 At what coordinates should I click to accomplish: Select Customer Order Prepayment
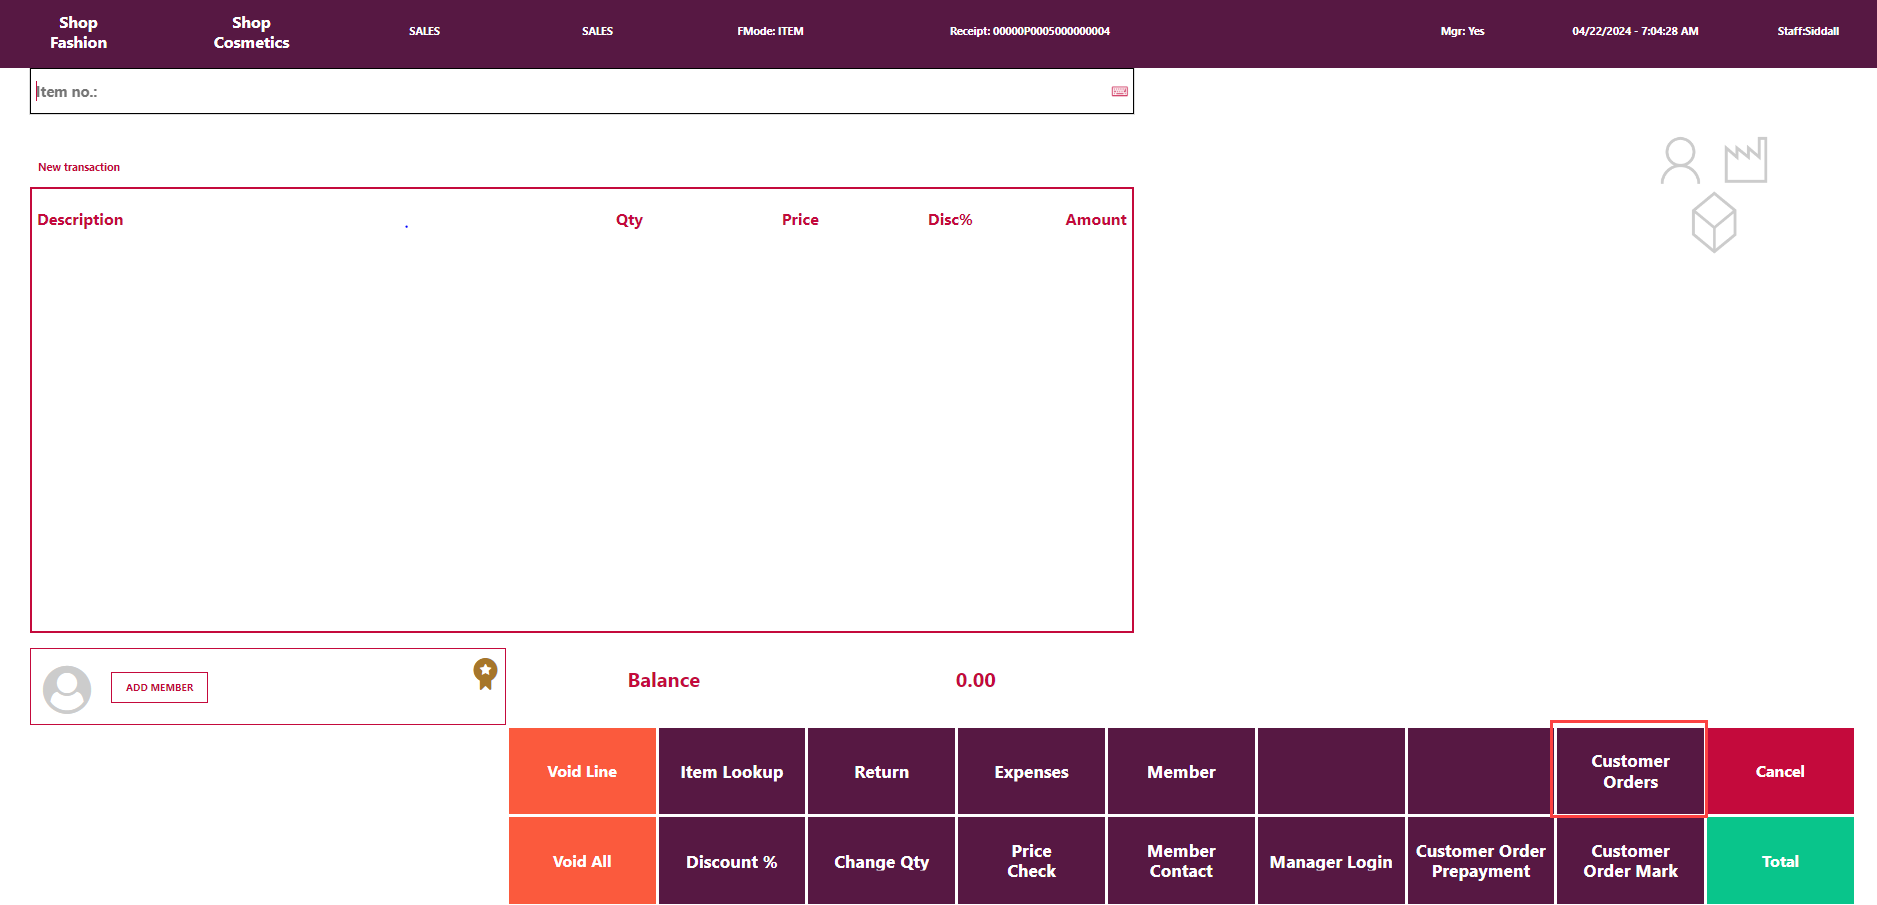[x=1480, y=861]
